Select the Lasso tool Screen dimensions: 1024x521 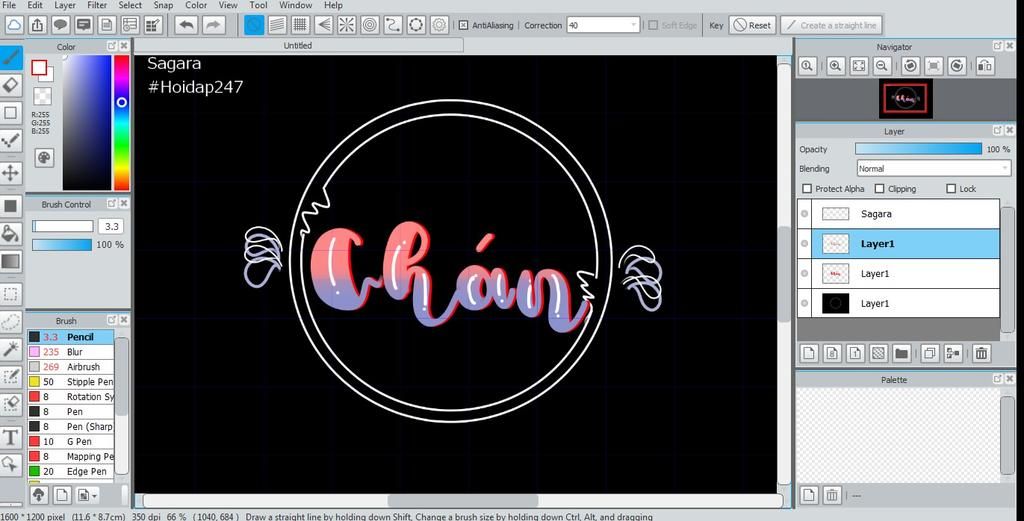pyautogui.click(x=10, y=322)
